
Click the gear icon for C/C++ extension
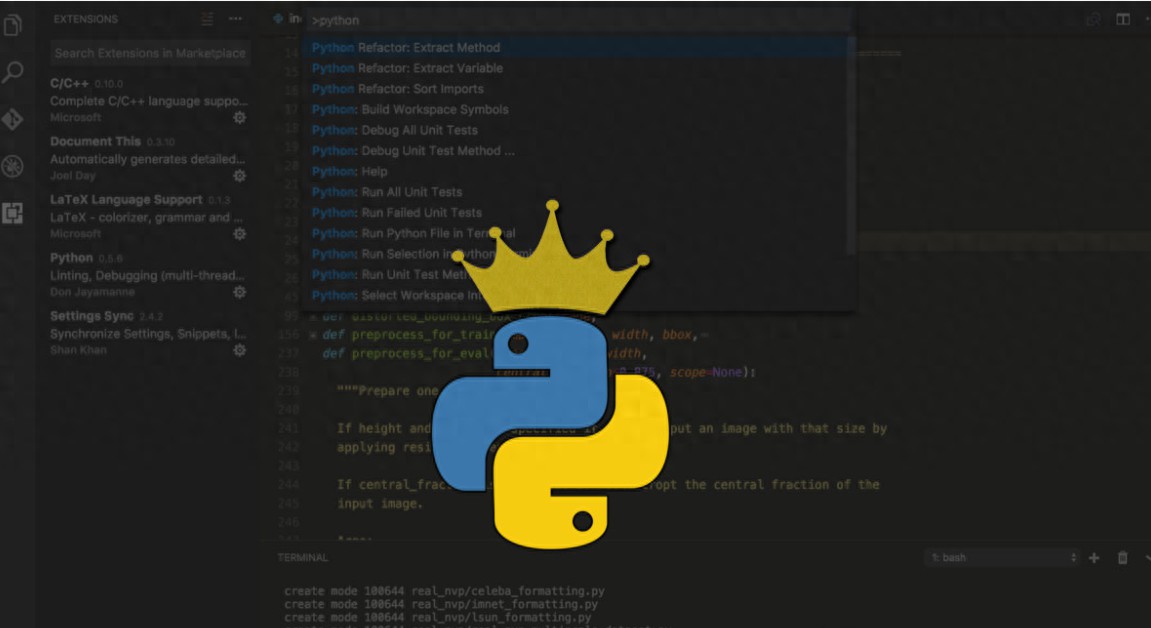(239, 117)
